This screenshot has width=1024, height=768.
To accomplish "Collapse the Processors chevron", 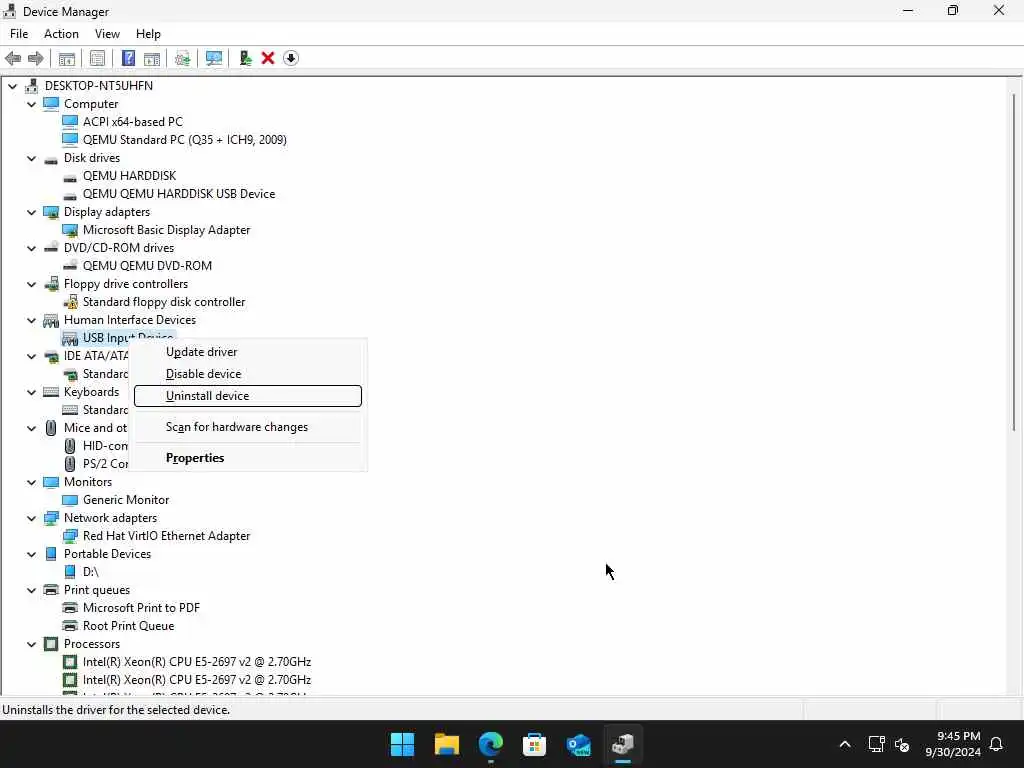I will (x=31, y=644).
